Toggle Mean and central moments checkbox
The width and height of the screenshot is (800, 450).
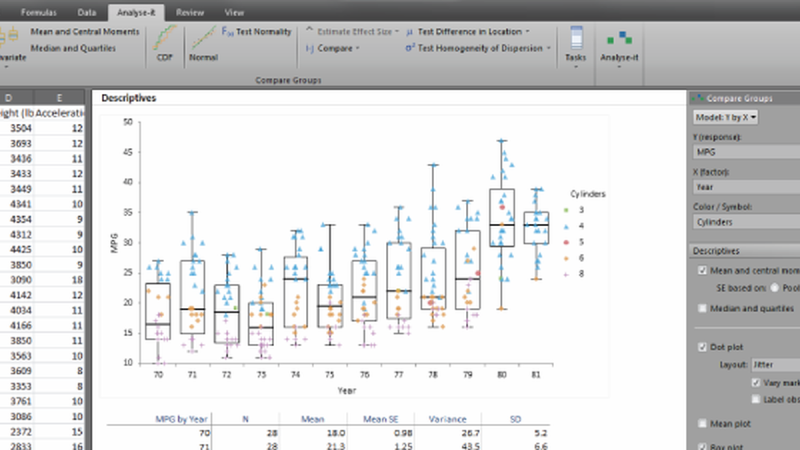pyautogui.click(x=703, y=270)
